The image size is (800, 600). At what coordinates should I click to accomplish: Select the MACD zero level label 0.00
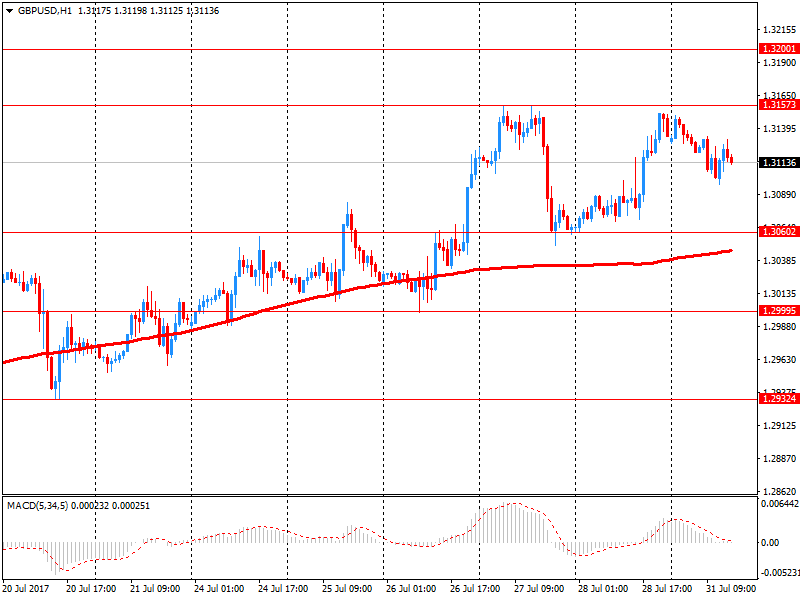click(770, 543)
